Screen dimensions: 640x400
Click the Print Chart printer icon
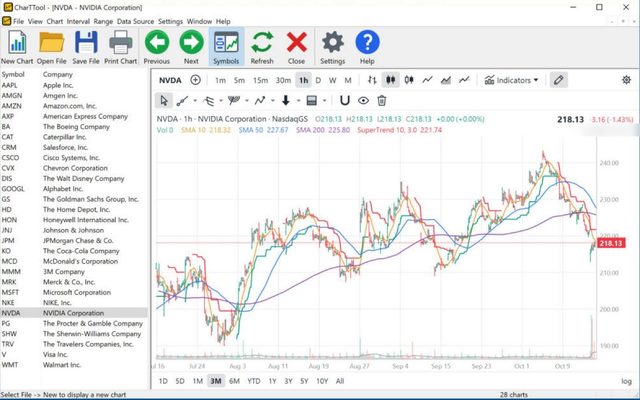121,42
